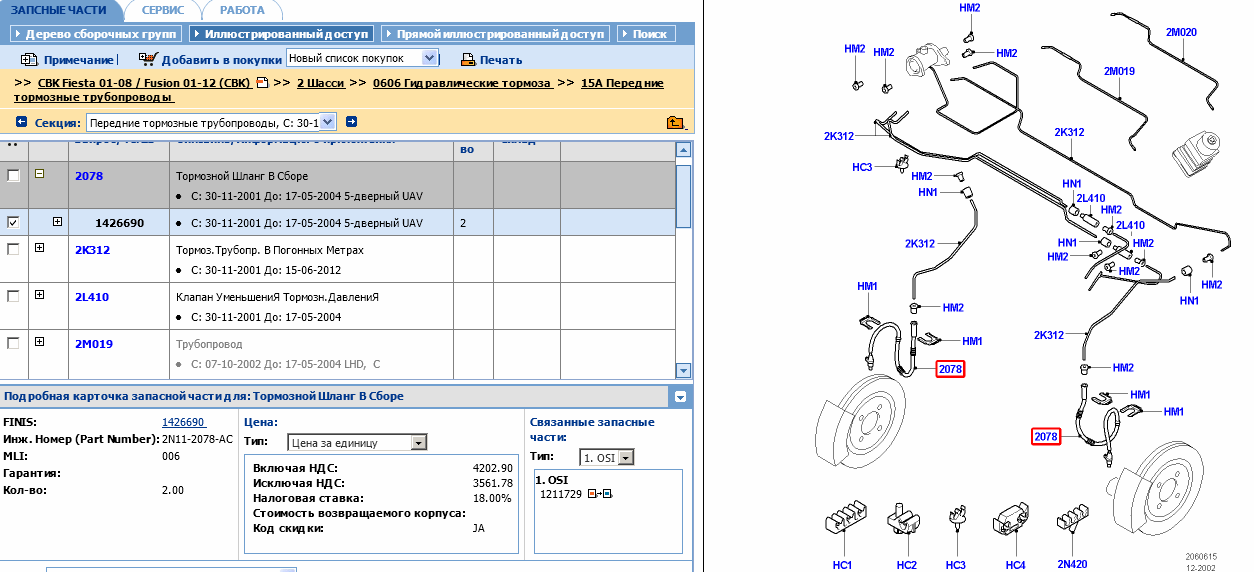This screenshot has height=572, width=1254.
Task: Open part number 2M019 link in table
Action: pyautogui.click(x=94, y=344)
